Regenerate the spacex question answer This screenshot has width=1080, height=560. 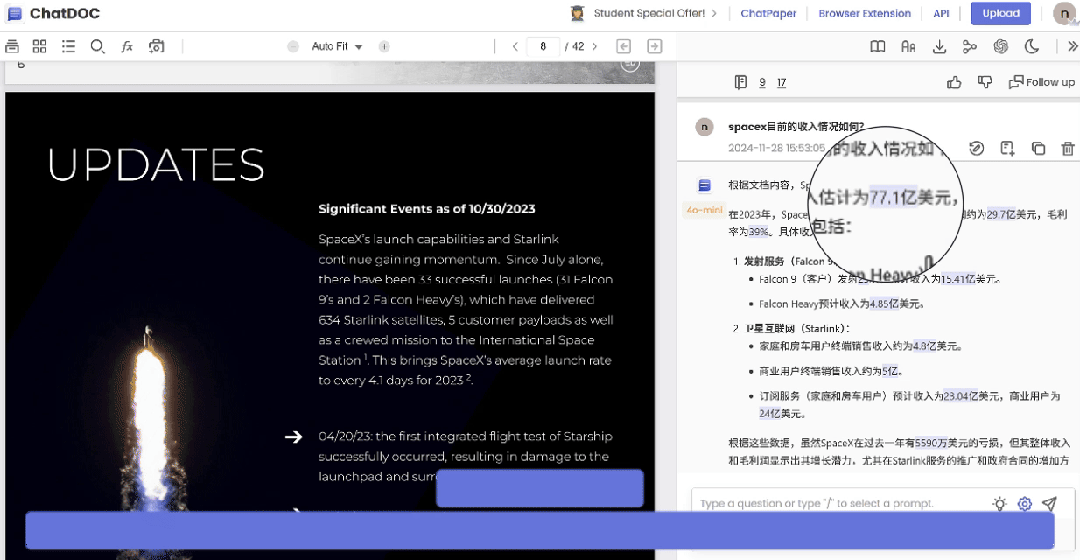[x=976, y=148]
